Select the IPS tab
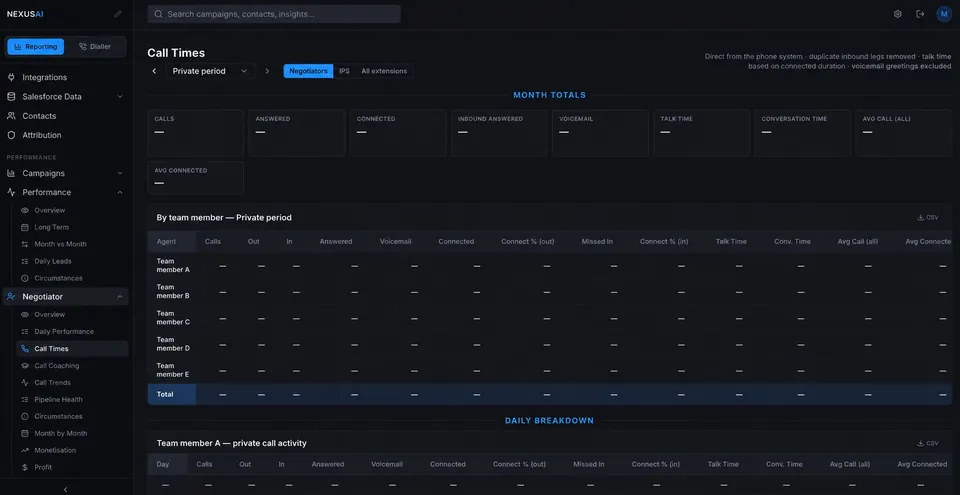 coord(345,71)
